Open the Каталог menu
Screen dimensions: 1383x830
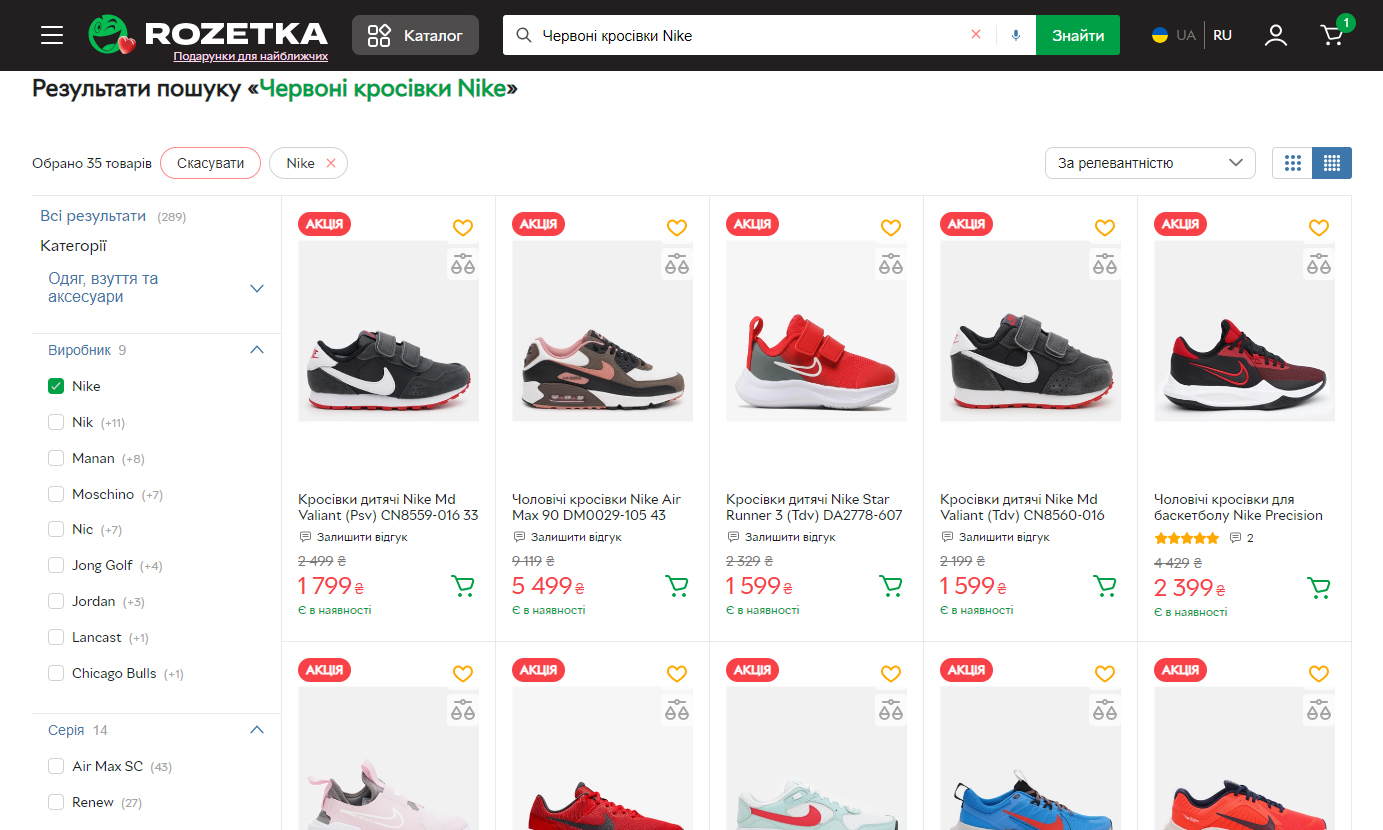coord(415,35)
